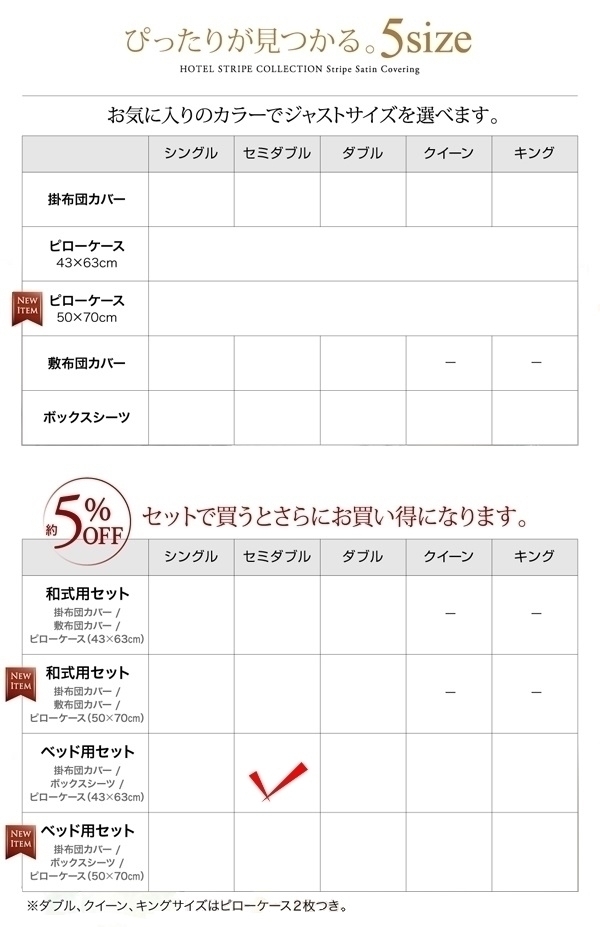This screenshot has height=927, width=600.
Task: Click the ボックスシーツ row label
Action: pos(86,417)
